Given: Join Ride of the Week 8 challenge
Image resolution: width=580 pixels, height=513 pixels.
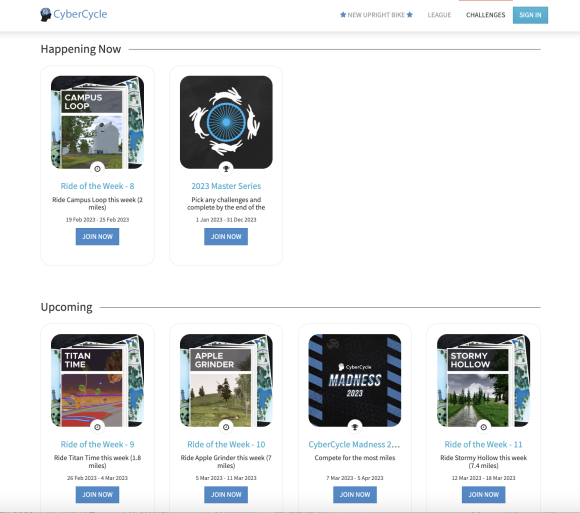Looking at the screenshot, I should 97,236.
